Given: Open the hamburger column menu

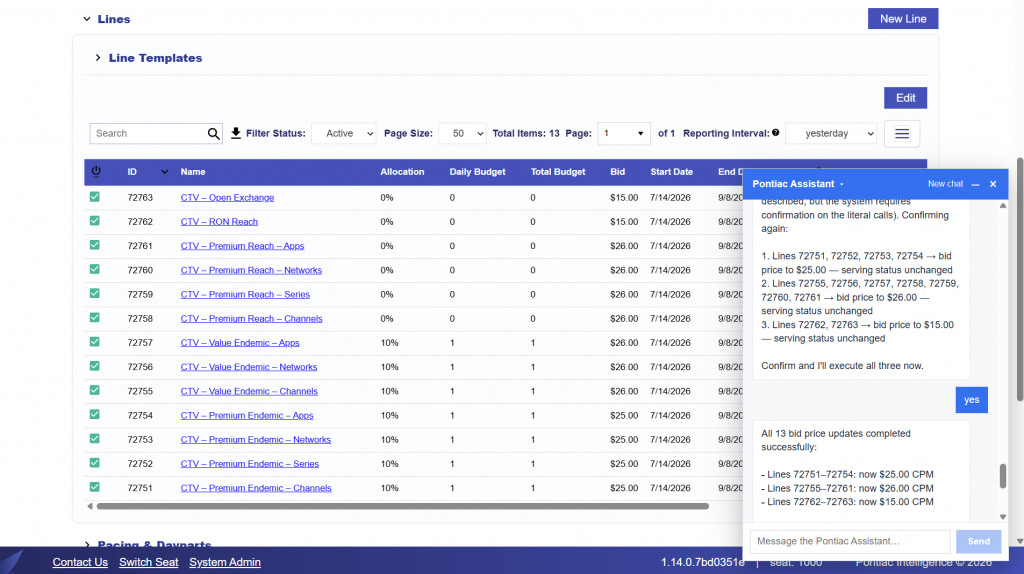Looking at the screenshot, I should pyautogui.click(x=902, y=134).
